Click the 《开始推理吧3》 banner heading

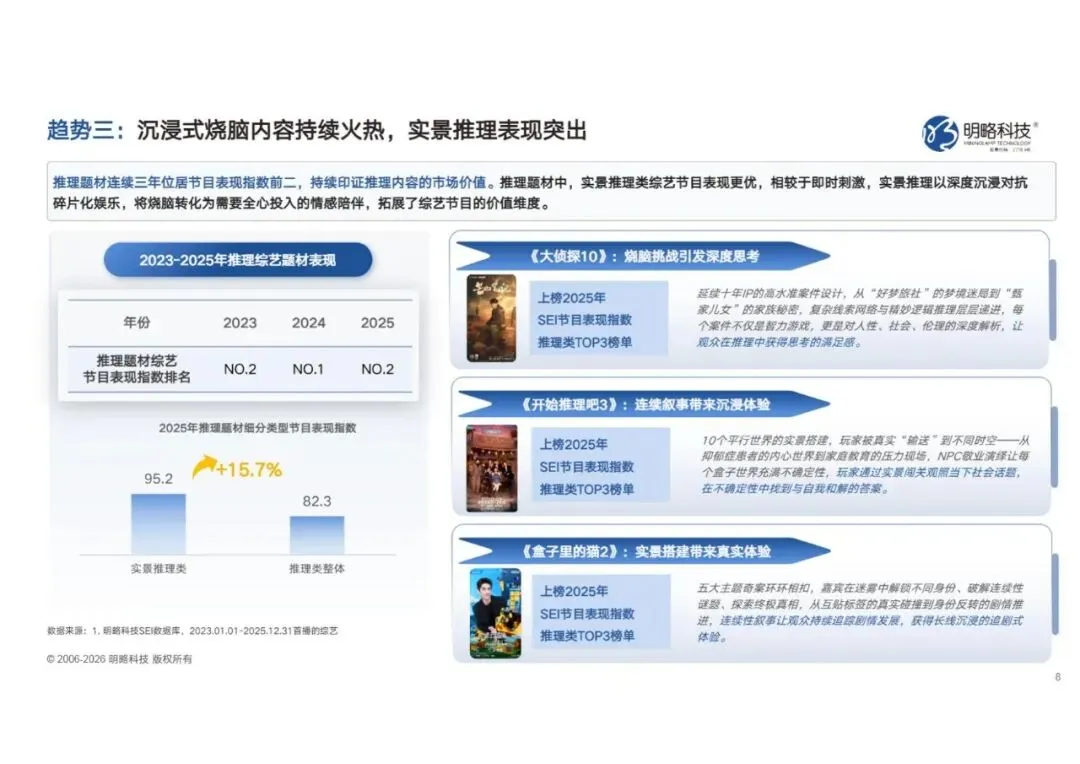pyautogui.click(x=643, y=404)
